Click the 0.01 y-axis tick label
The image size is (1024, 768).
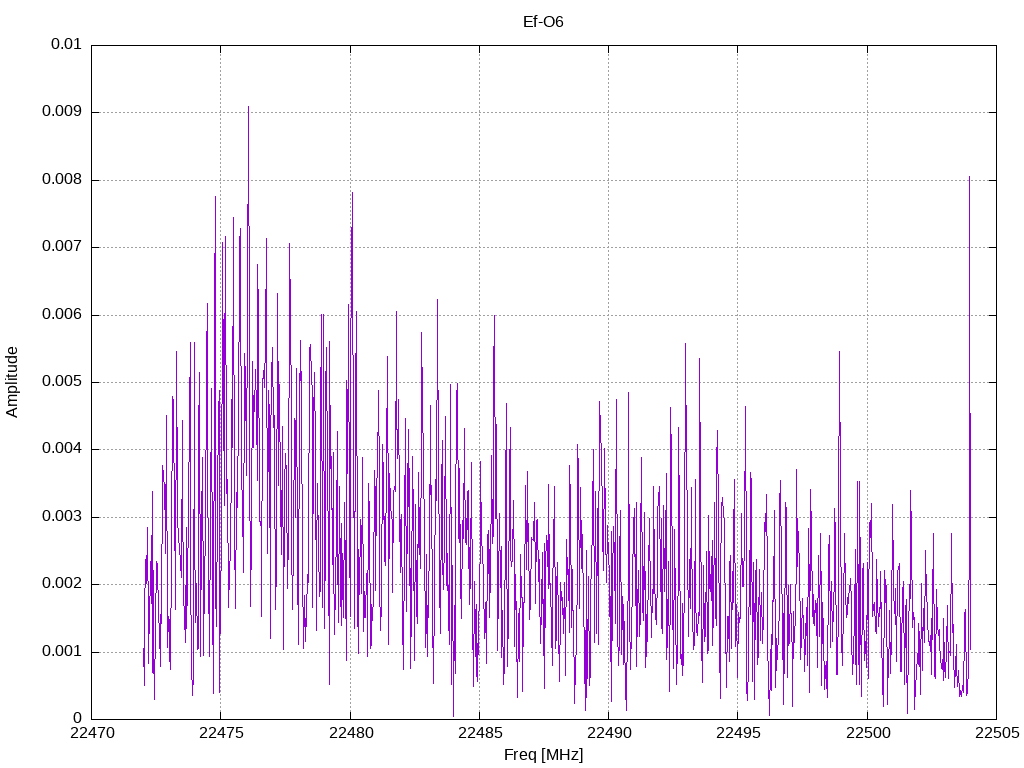tap(66, 44)
